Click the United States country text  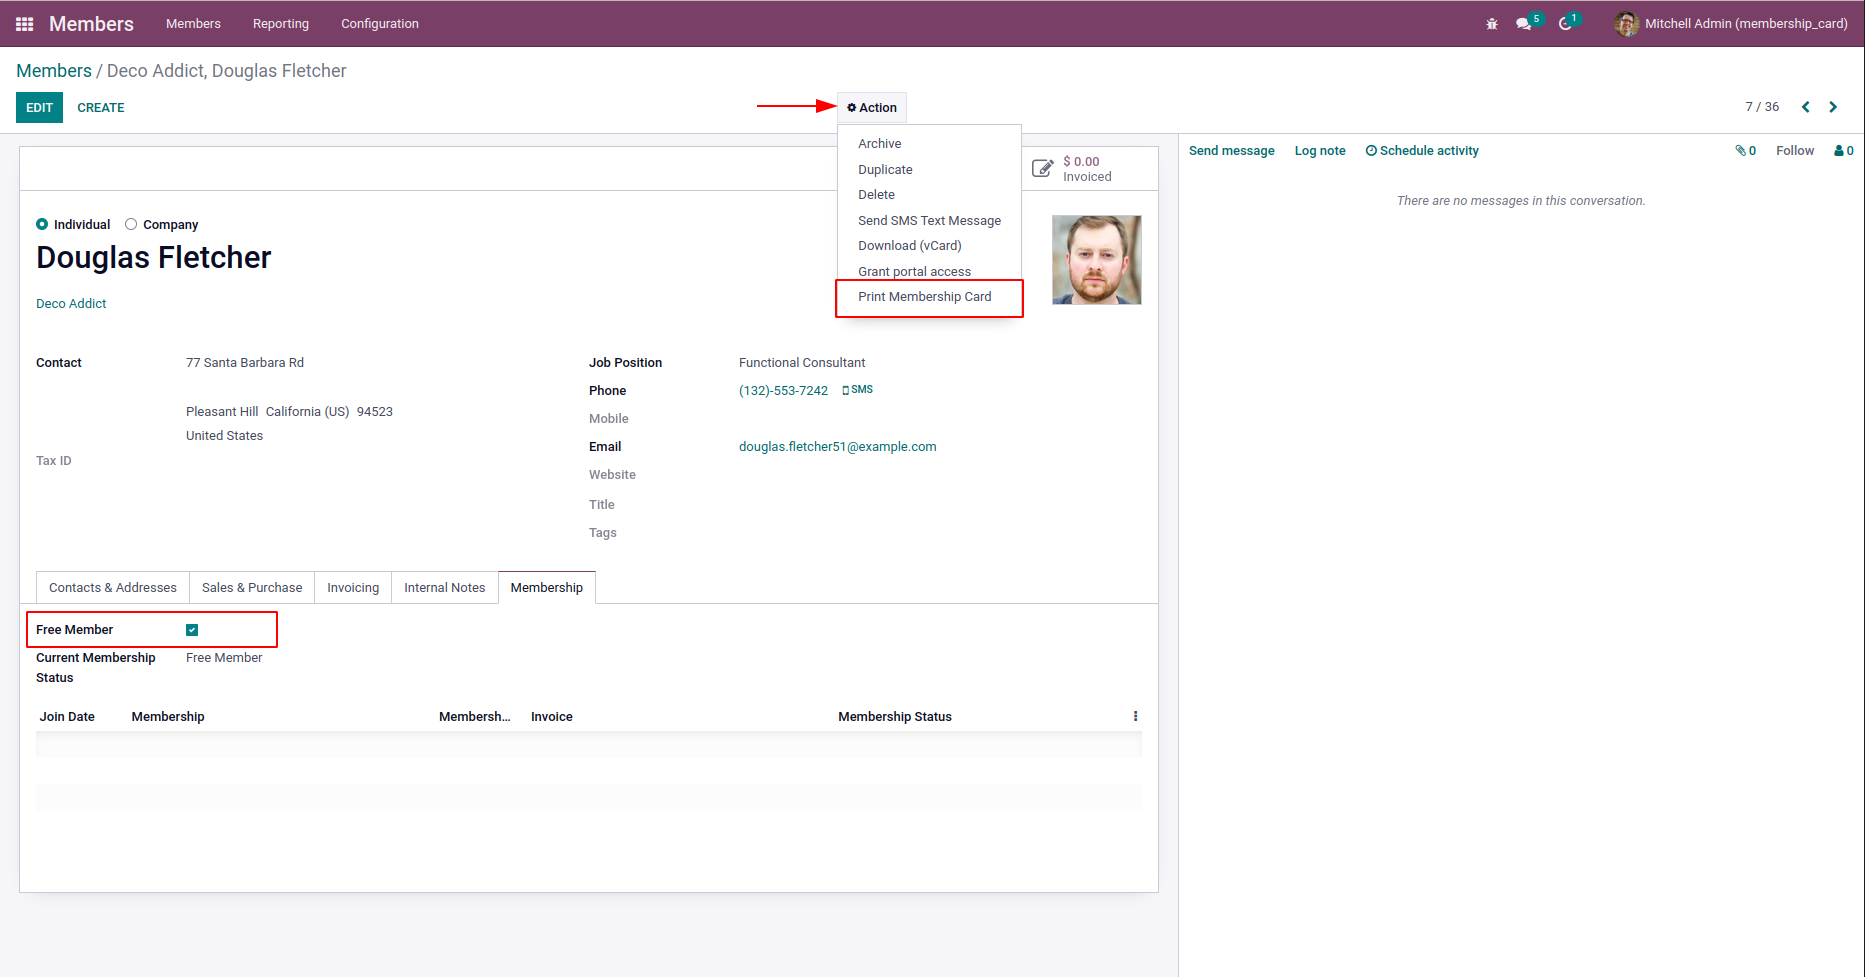click(224, 436)
